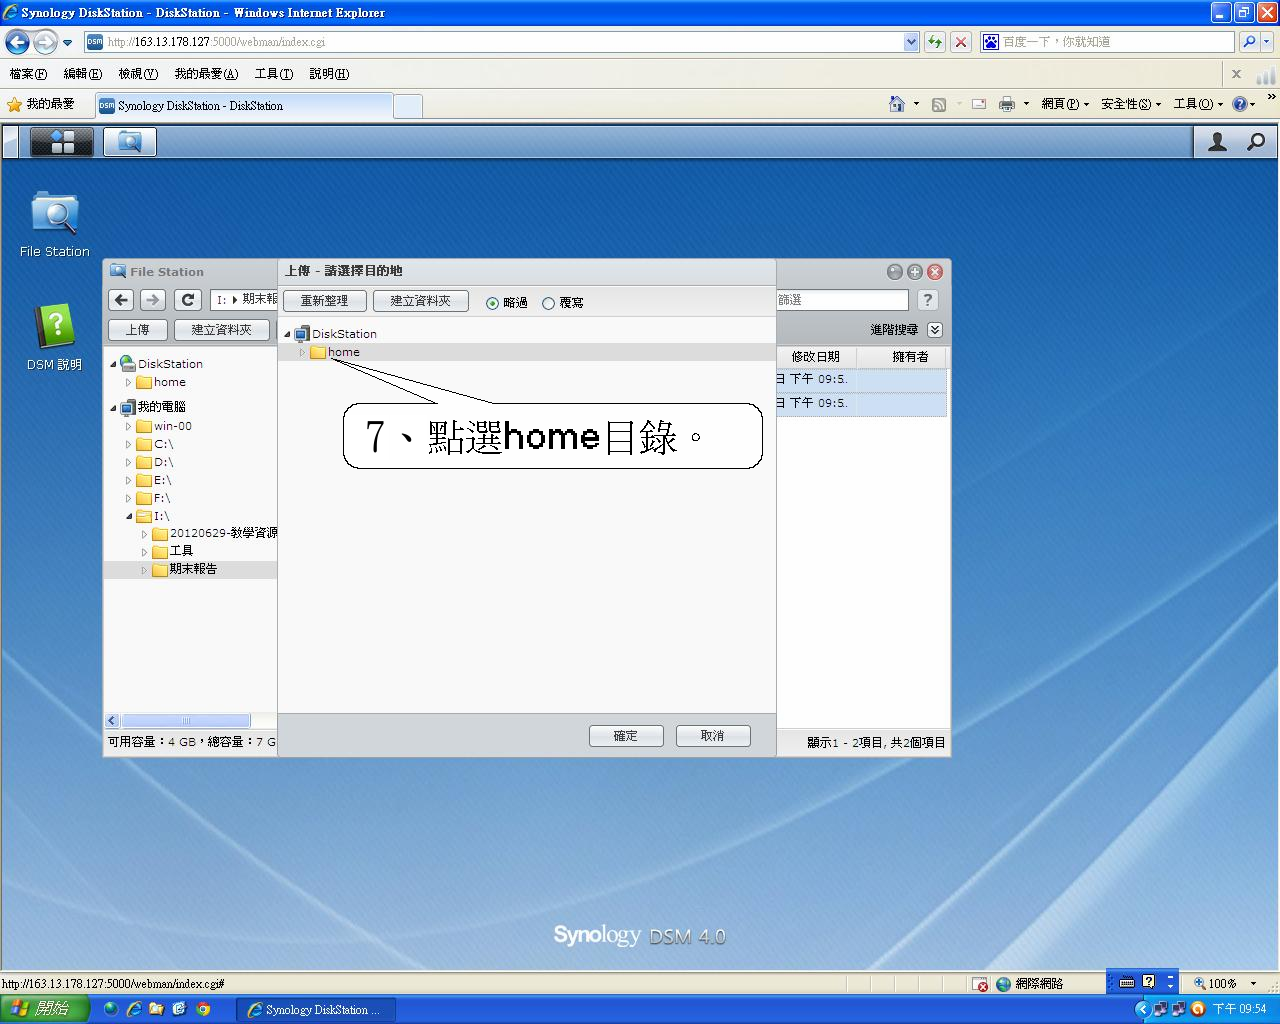The height and width of the screenshot is (1024, 1280).
Task: Open the user account icon in DSM toolbar
Action: (1217, 142)
